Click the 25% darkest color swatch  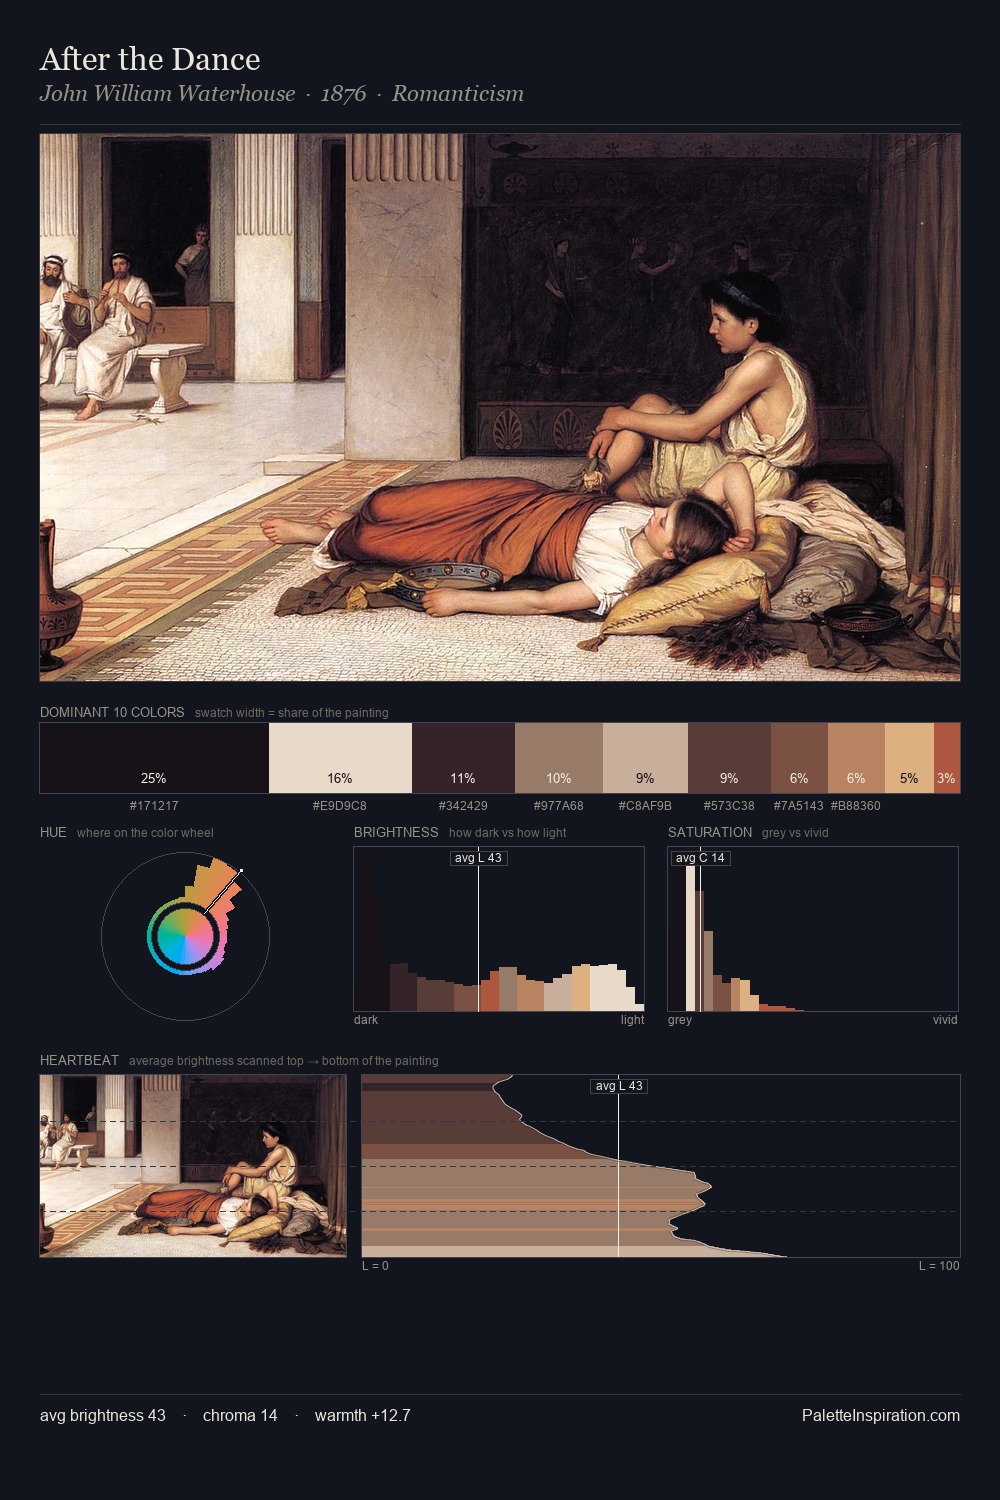154,758
